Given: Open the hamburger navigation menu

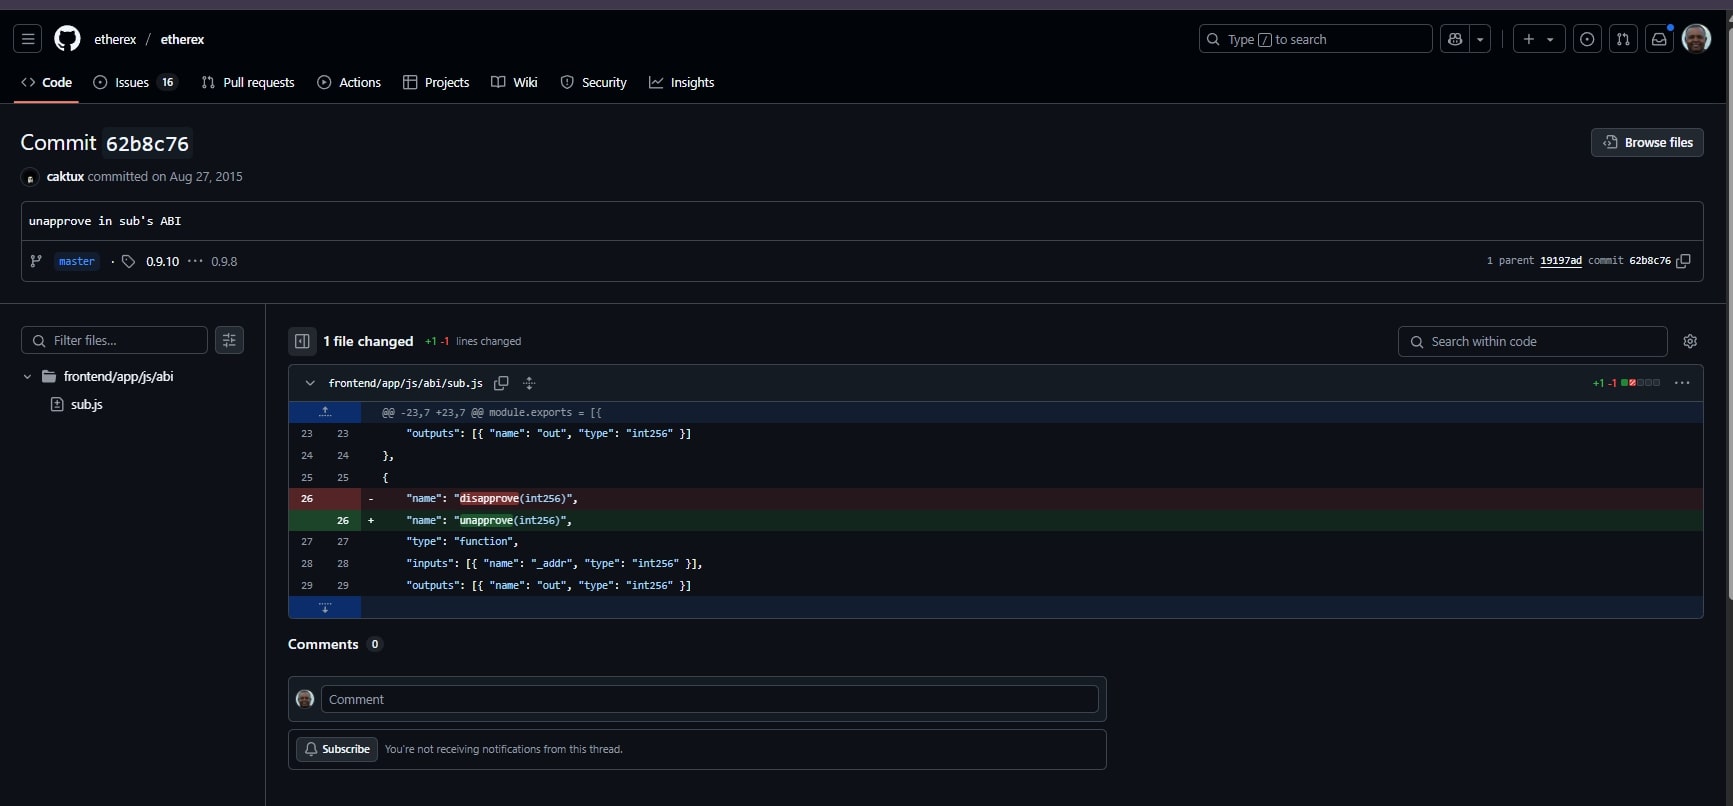Looking at the screenshot, I should tap(28, 39).
